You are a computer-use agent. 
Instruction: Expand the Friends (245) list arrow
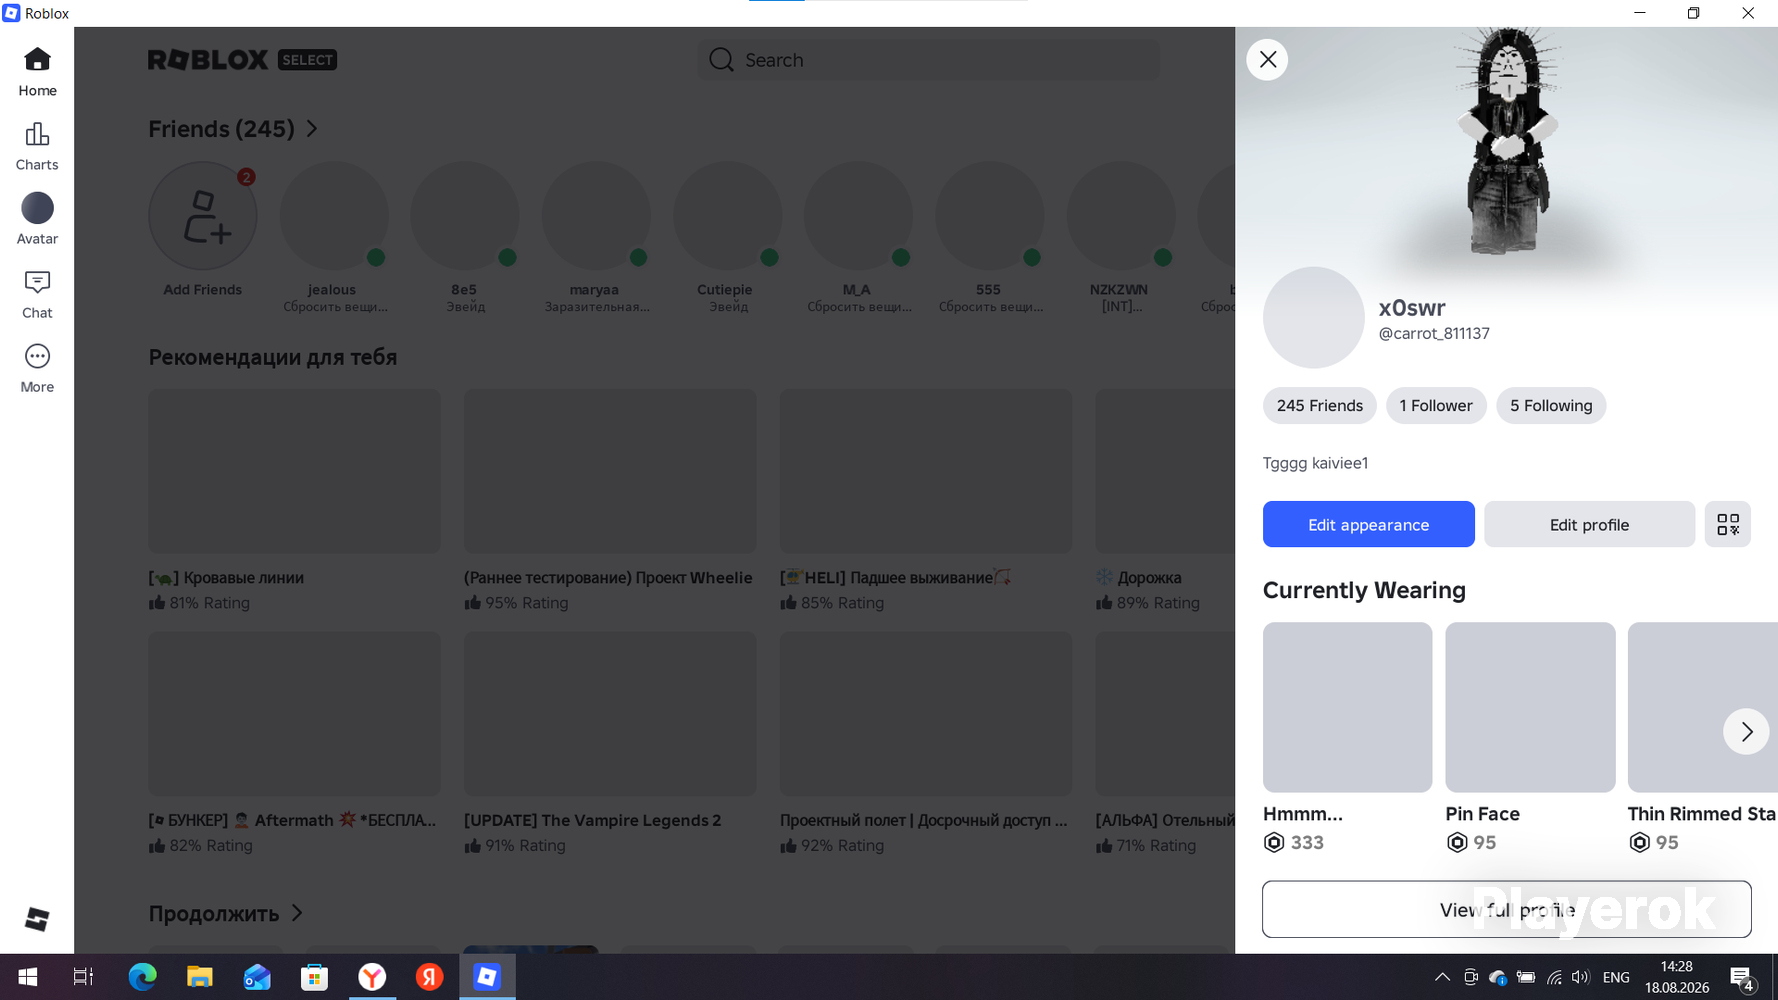click(312, 129)
